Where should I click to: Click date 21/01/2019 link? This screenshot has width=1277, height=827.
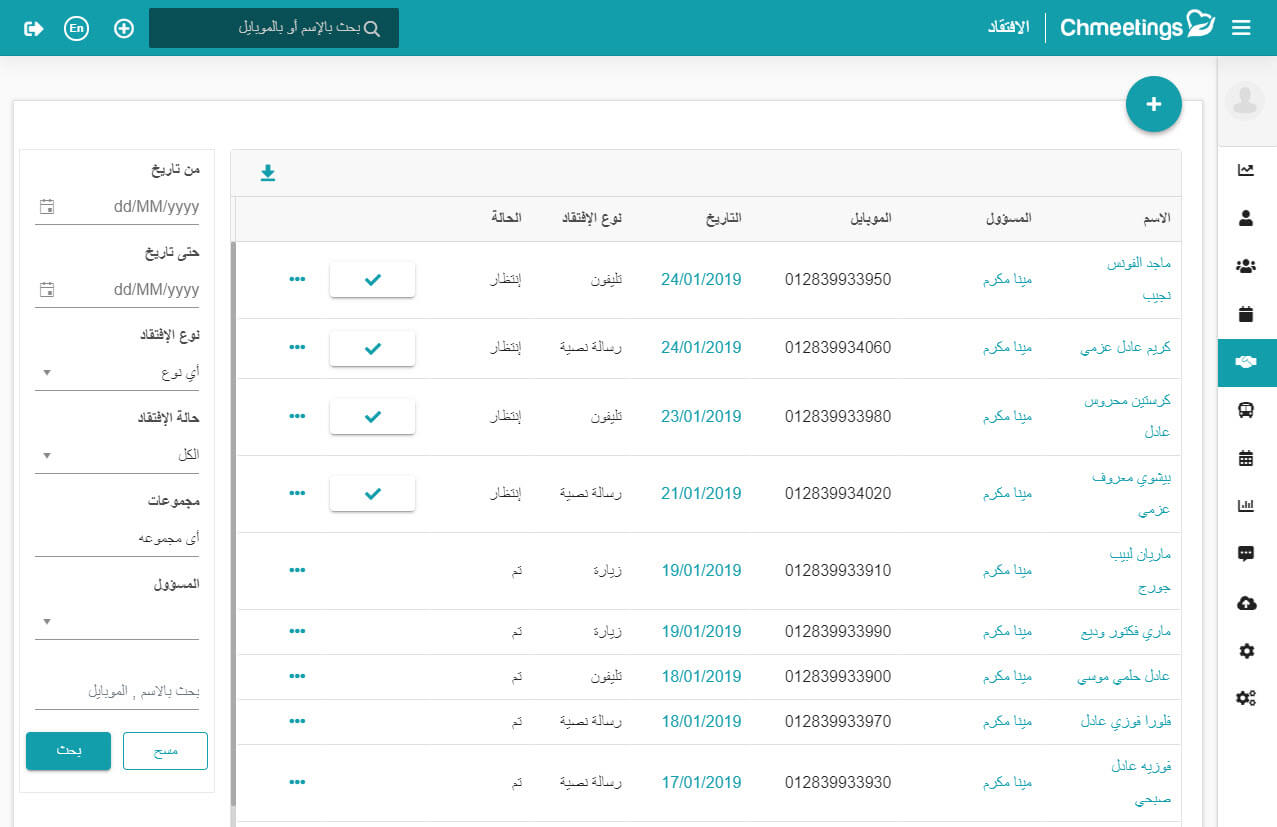pyautogui.click(x=701, y=493)
